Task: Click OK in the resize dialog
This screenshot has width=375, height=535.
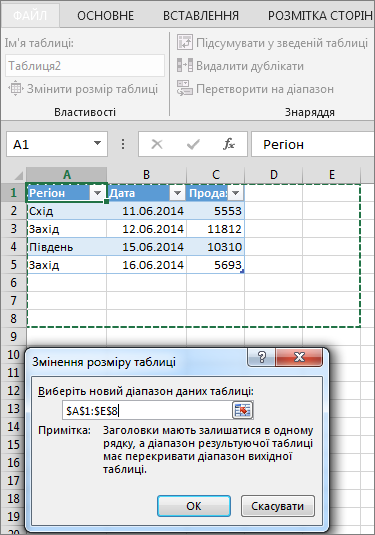Action: click(194, 506)
